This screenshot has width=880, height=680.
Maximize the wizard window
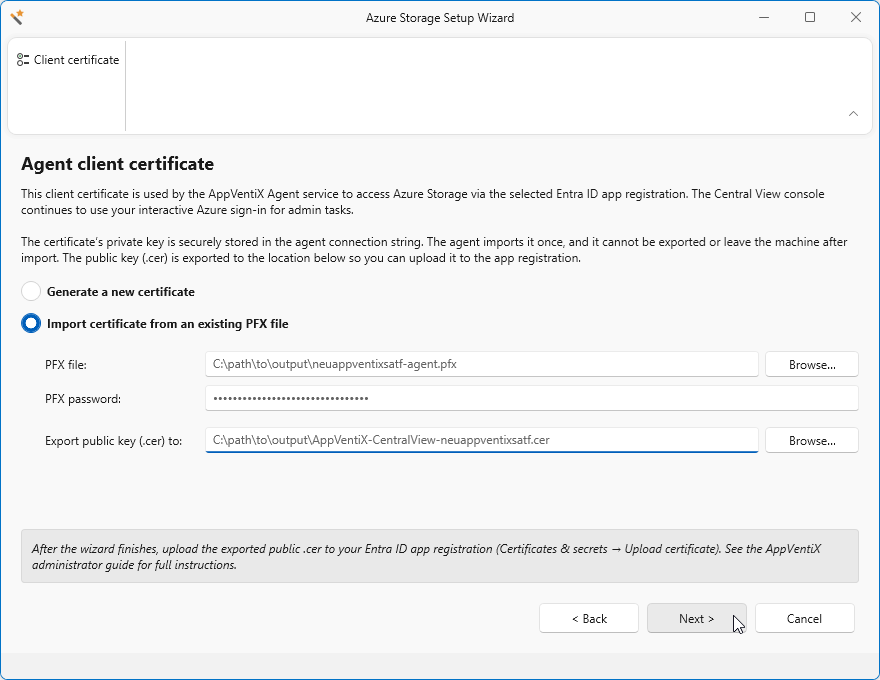pyautogui.click(x=809, y=17)
